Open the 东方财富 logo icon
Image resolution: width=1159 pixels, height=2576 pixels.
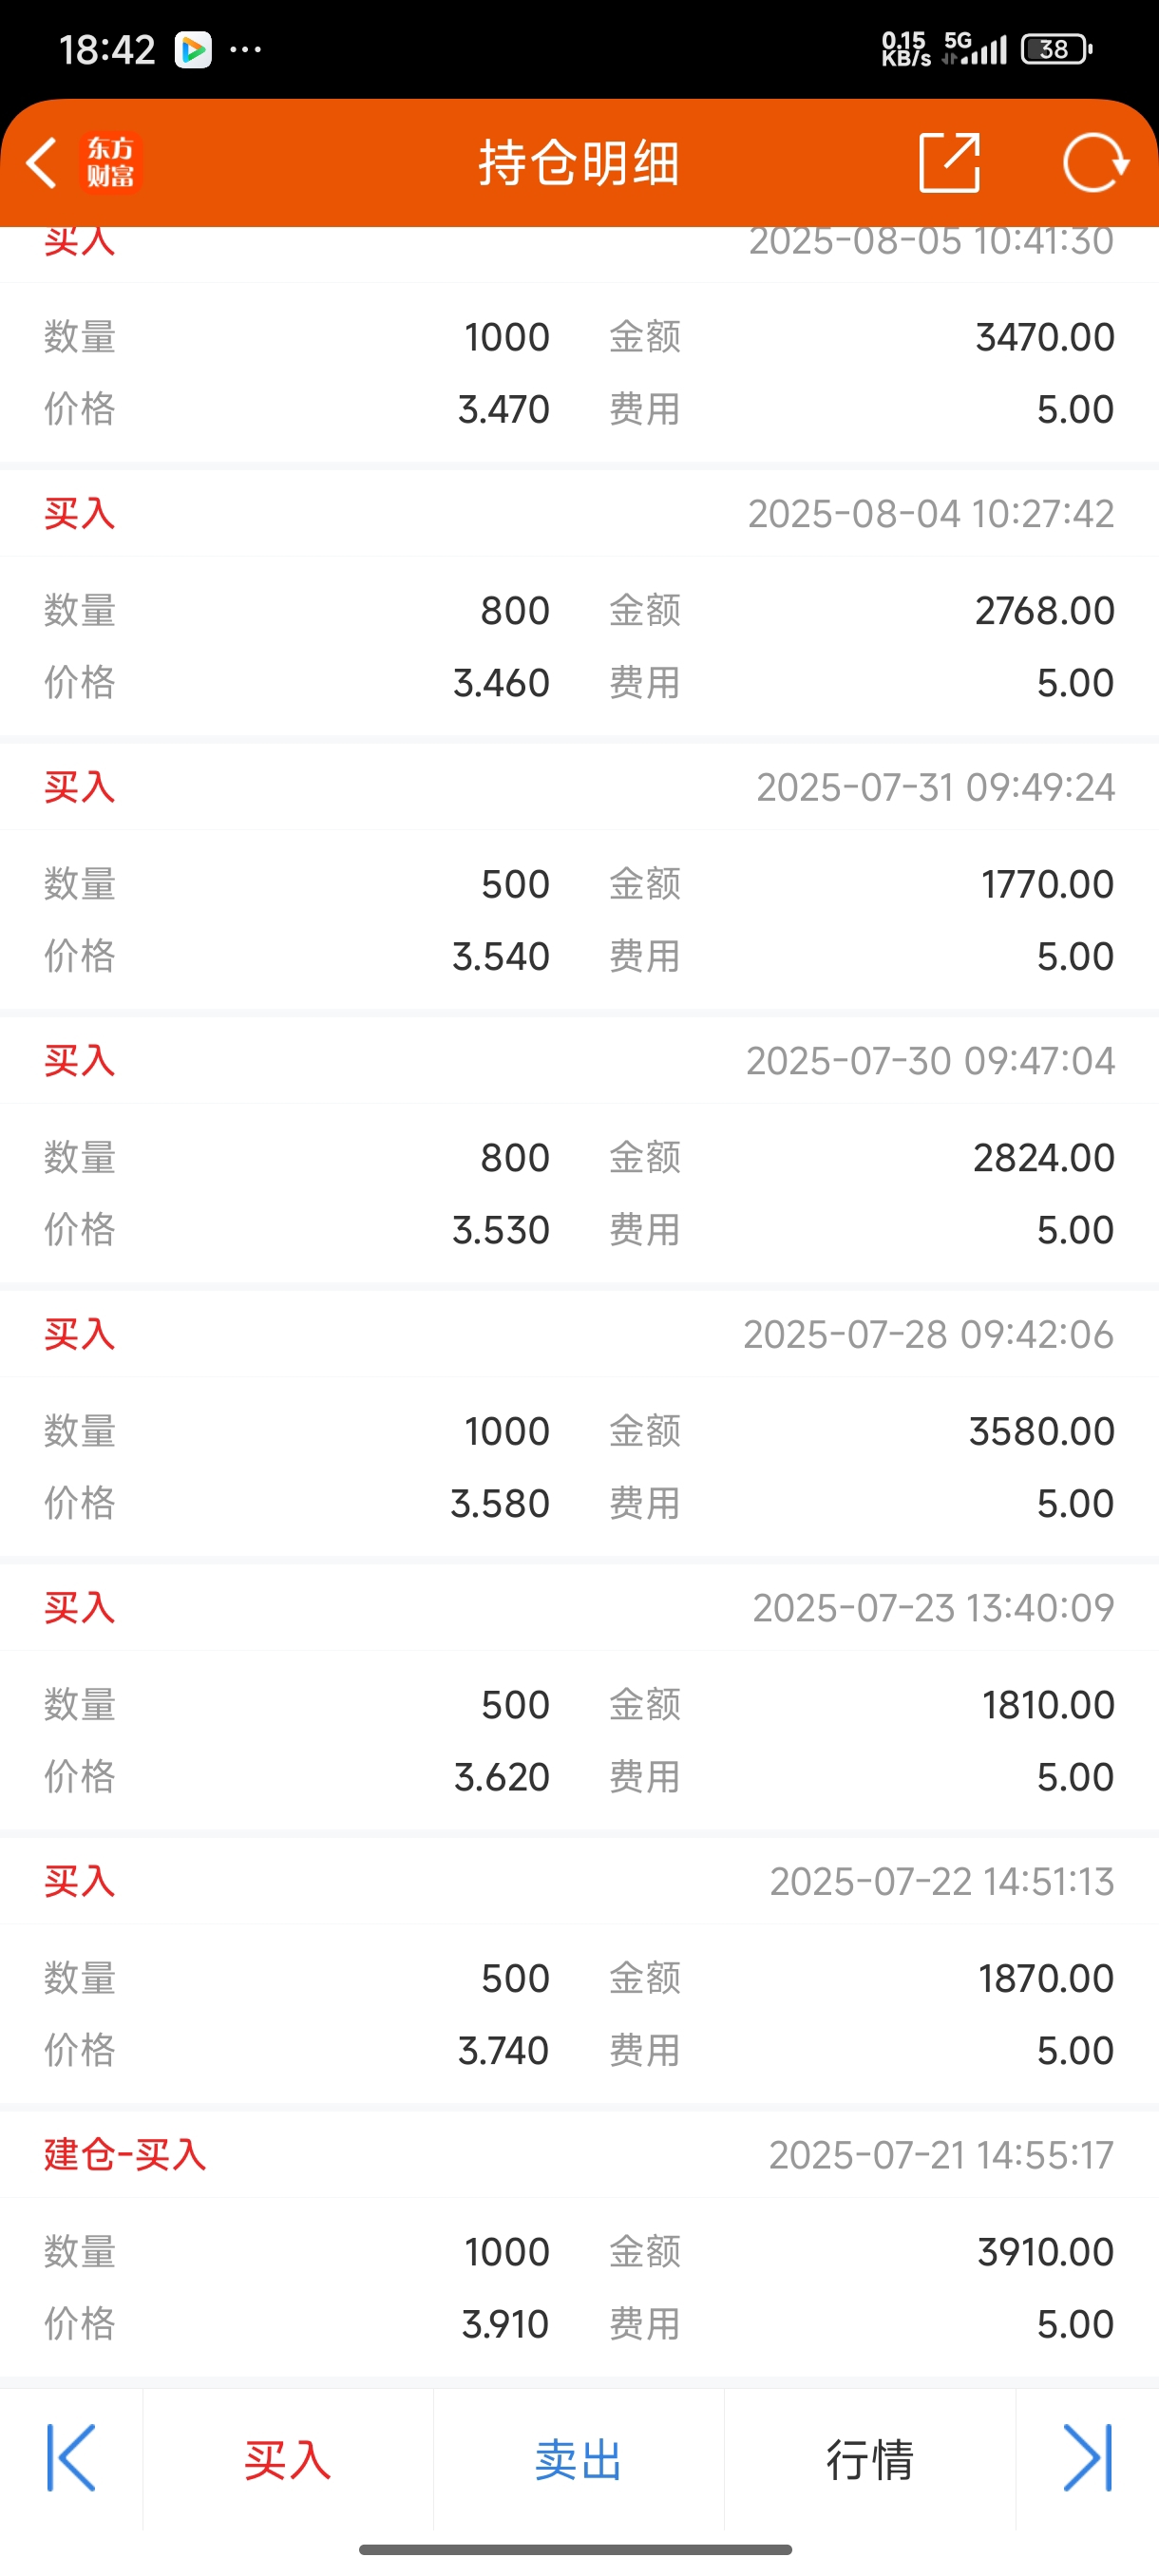pos(111,163)
